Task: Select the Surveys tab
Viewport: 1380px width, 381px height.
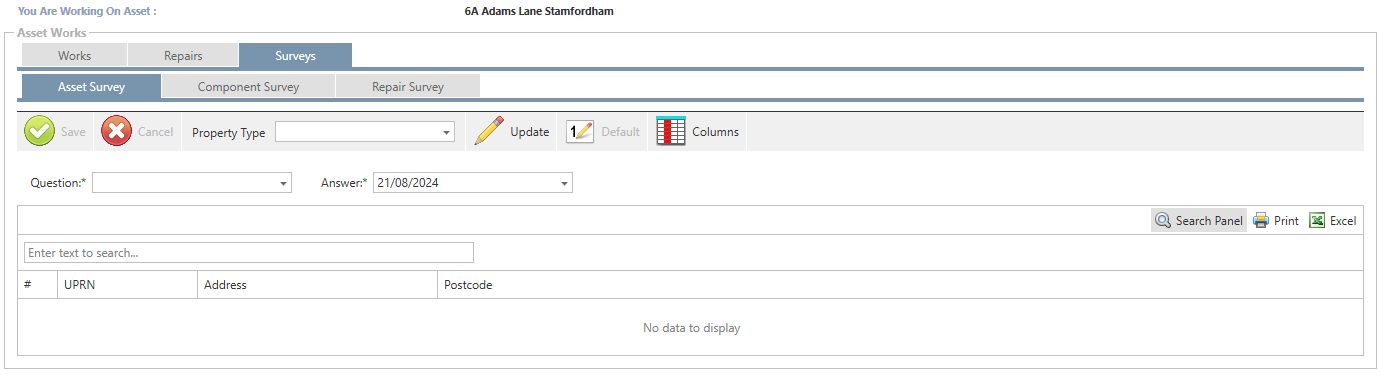Action: tap(296, 56)
